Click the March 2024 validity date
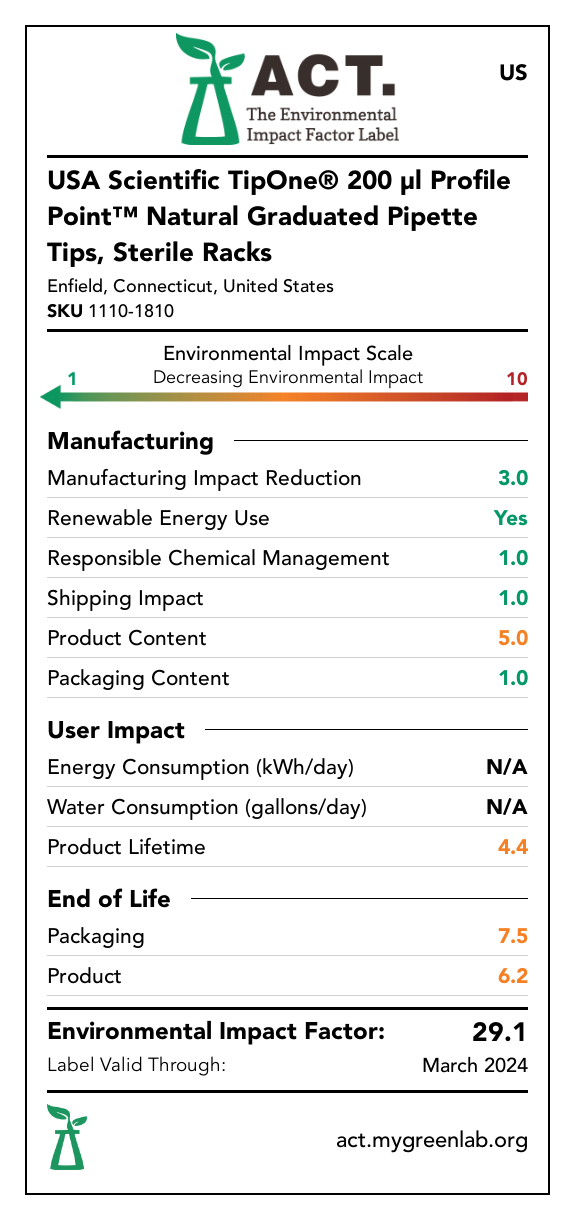This screenshot has width=575, height=1220. 475,1065
